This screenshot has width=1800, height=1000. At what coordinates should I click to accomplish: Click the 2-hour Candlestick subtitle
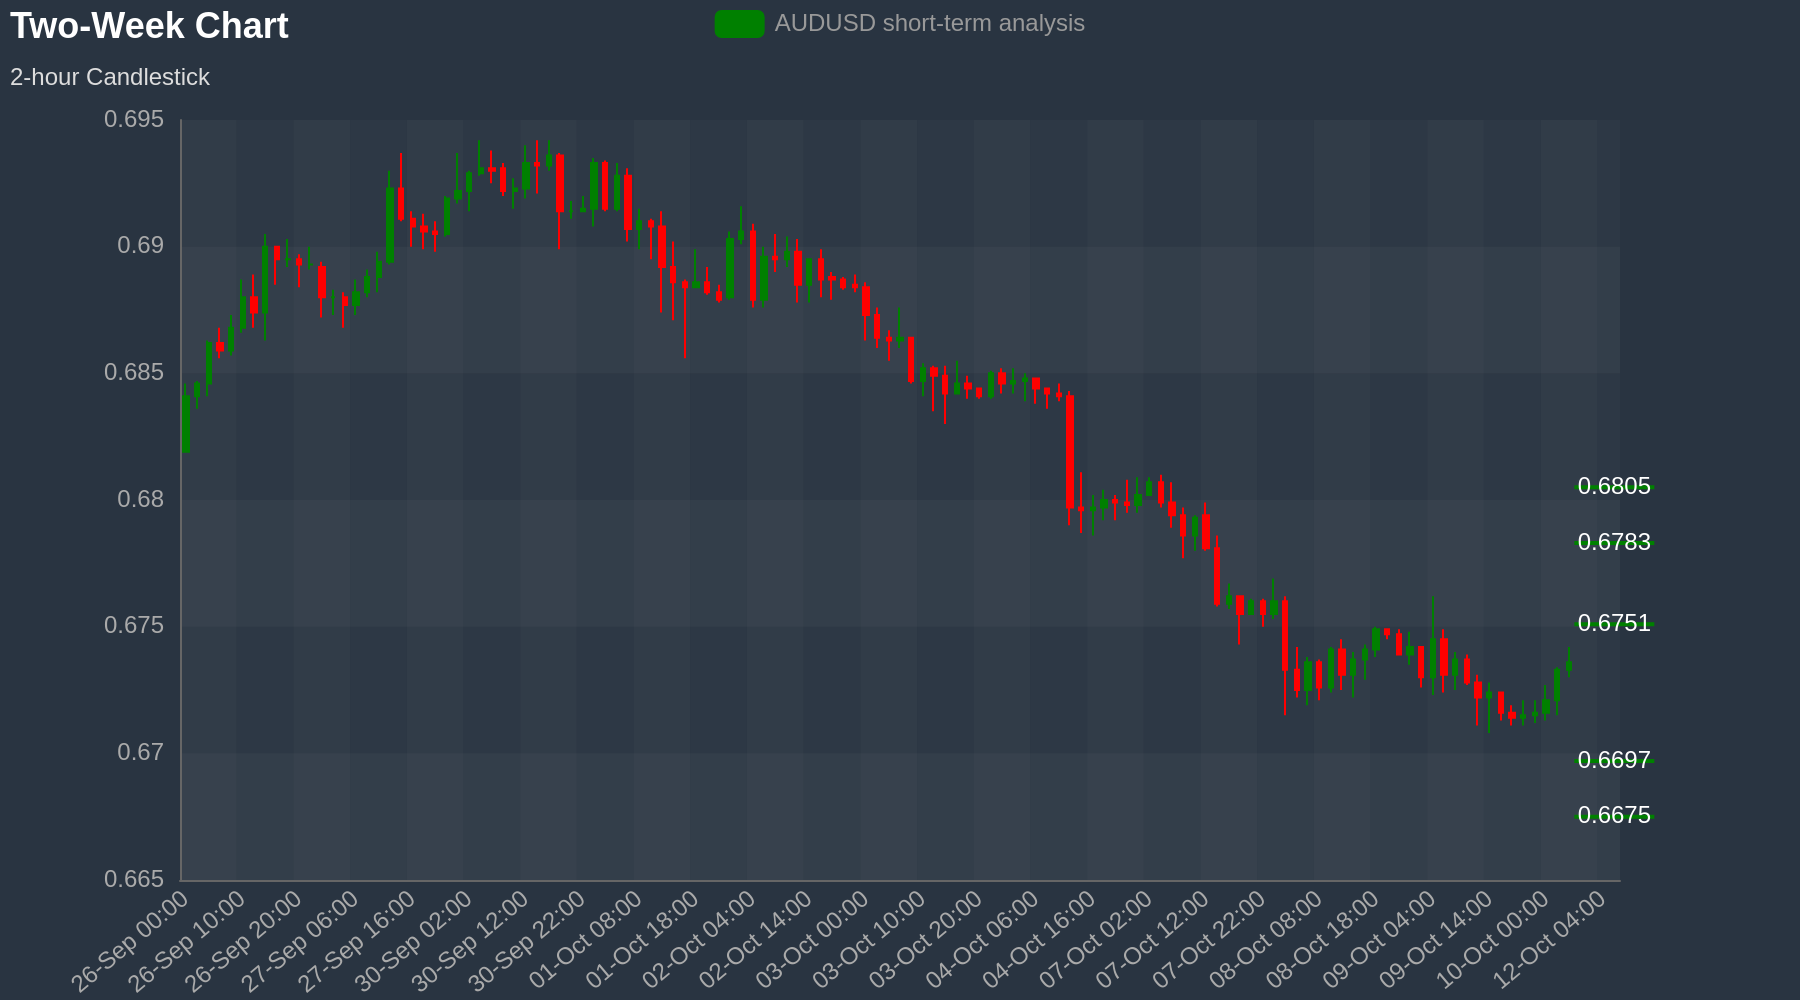110,77
